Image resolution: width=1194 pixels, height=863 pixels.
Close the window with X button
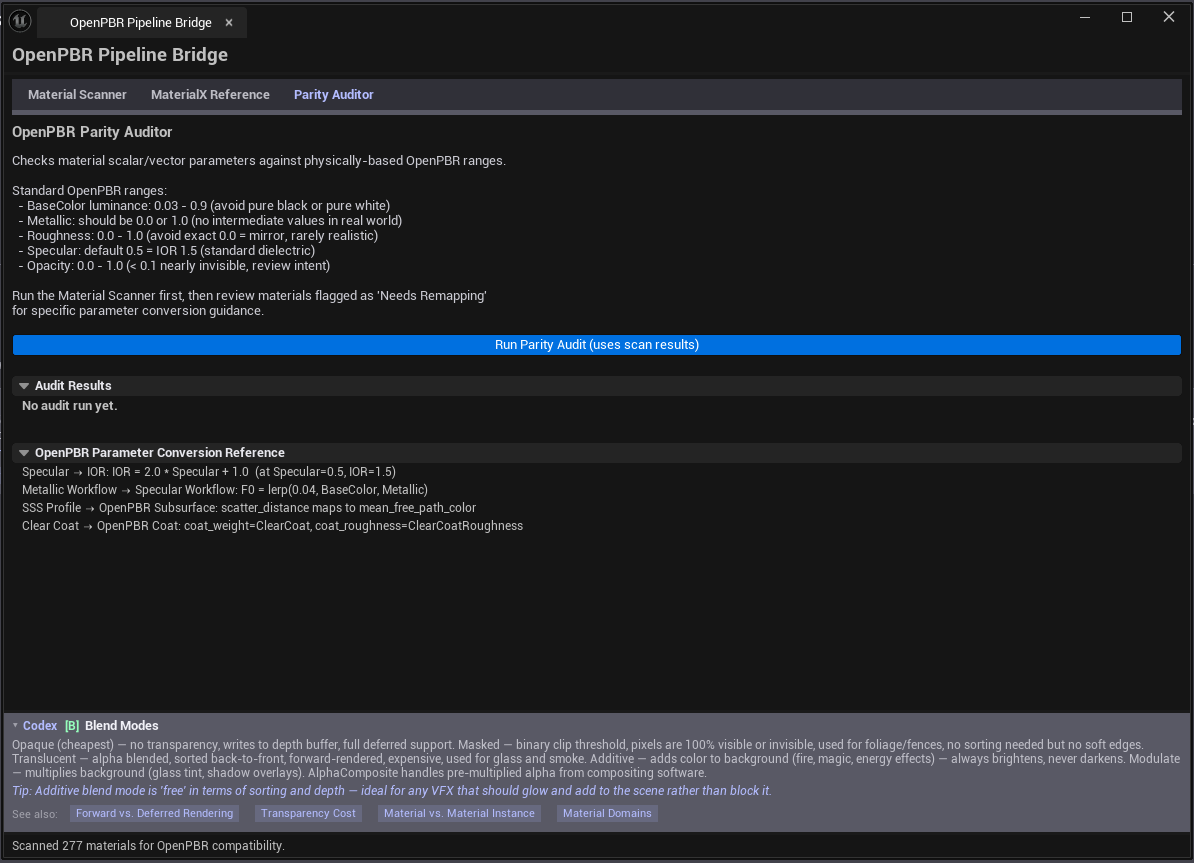1169,17
